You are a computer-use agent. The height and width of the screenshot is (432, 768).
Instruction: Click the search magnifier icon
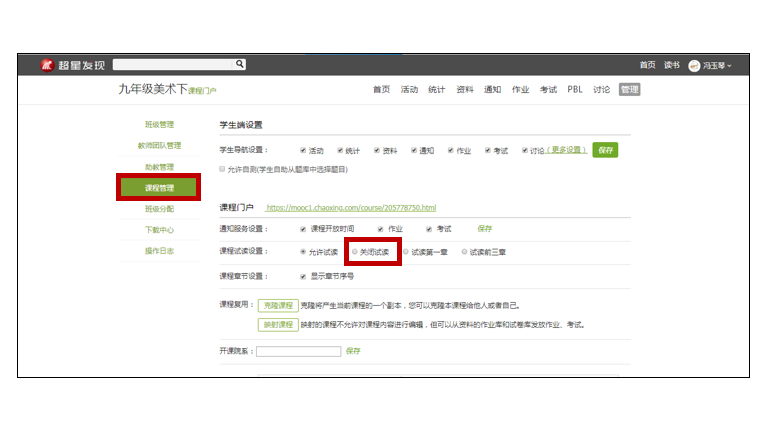(240, 64)
